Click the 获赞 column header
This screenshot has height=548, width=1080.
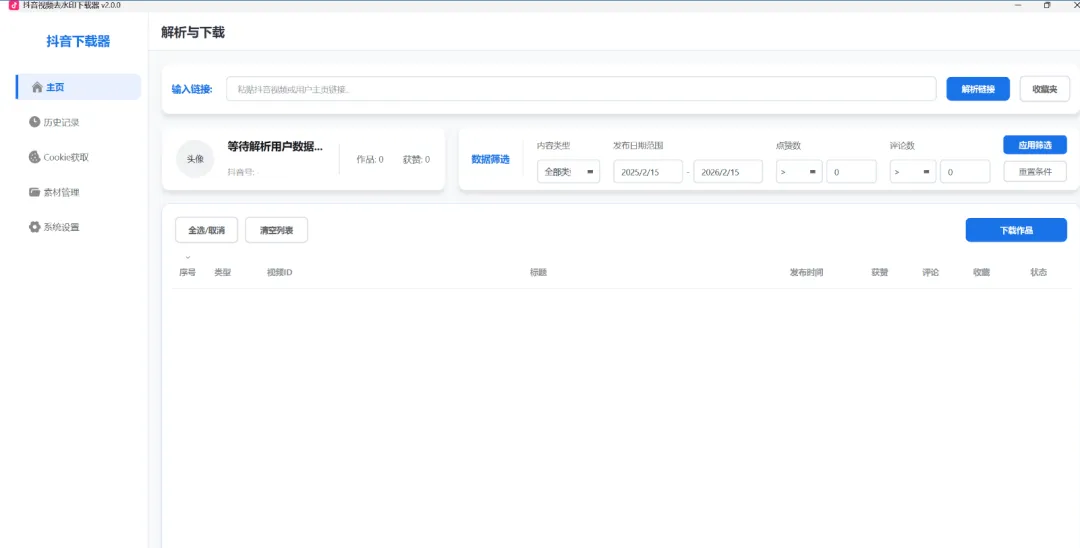[880, 273]
